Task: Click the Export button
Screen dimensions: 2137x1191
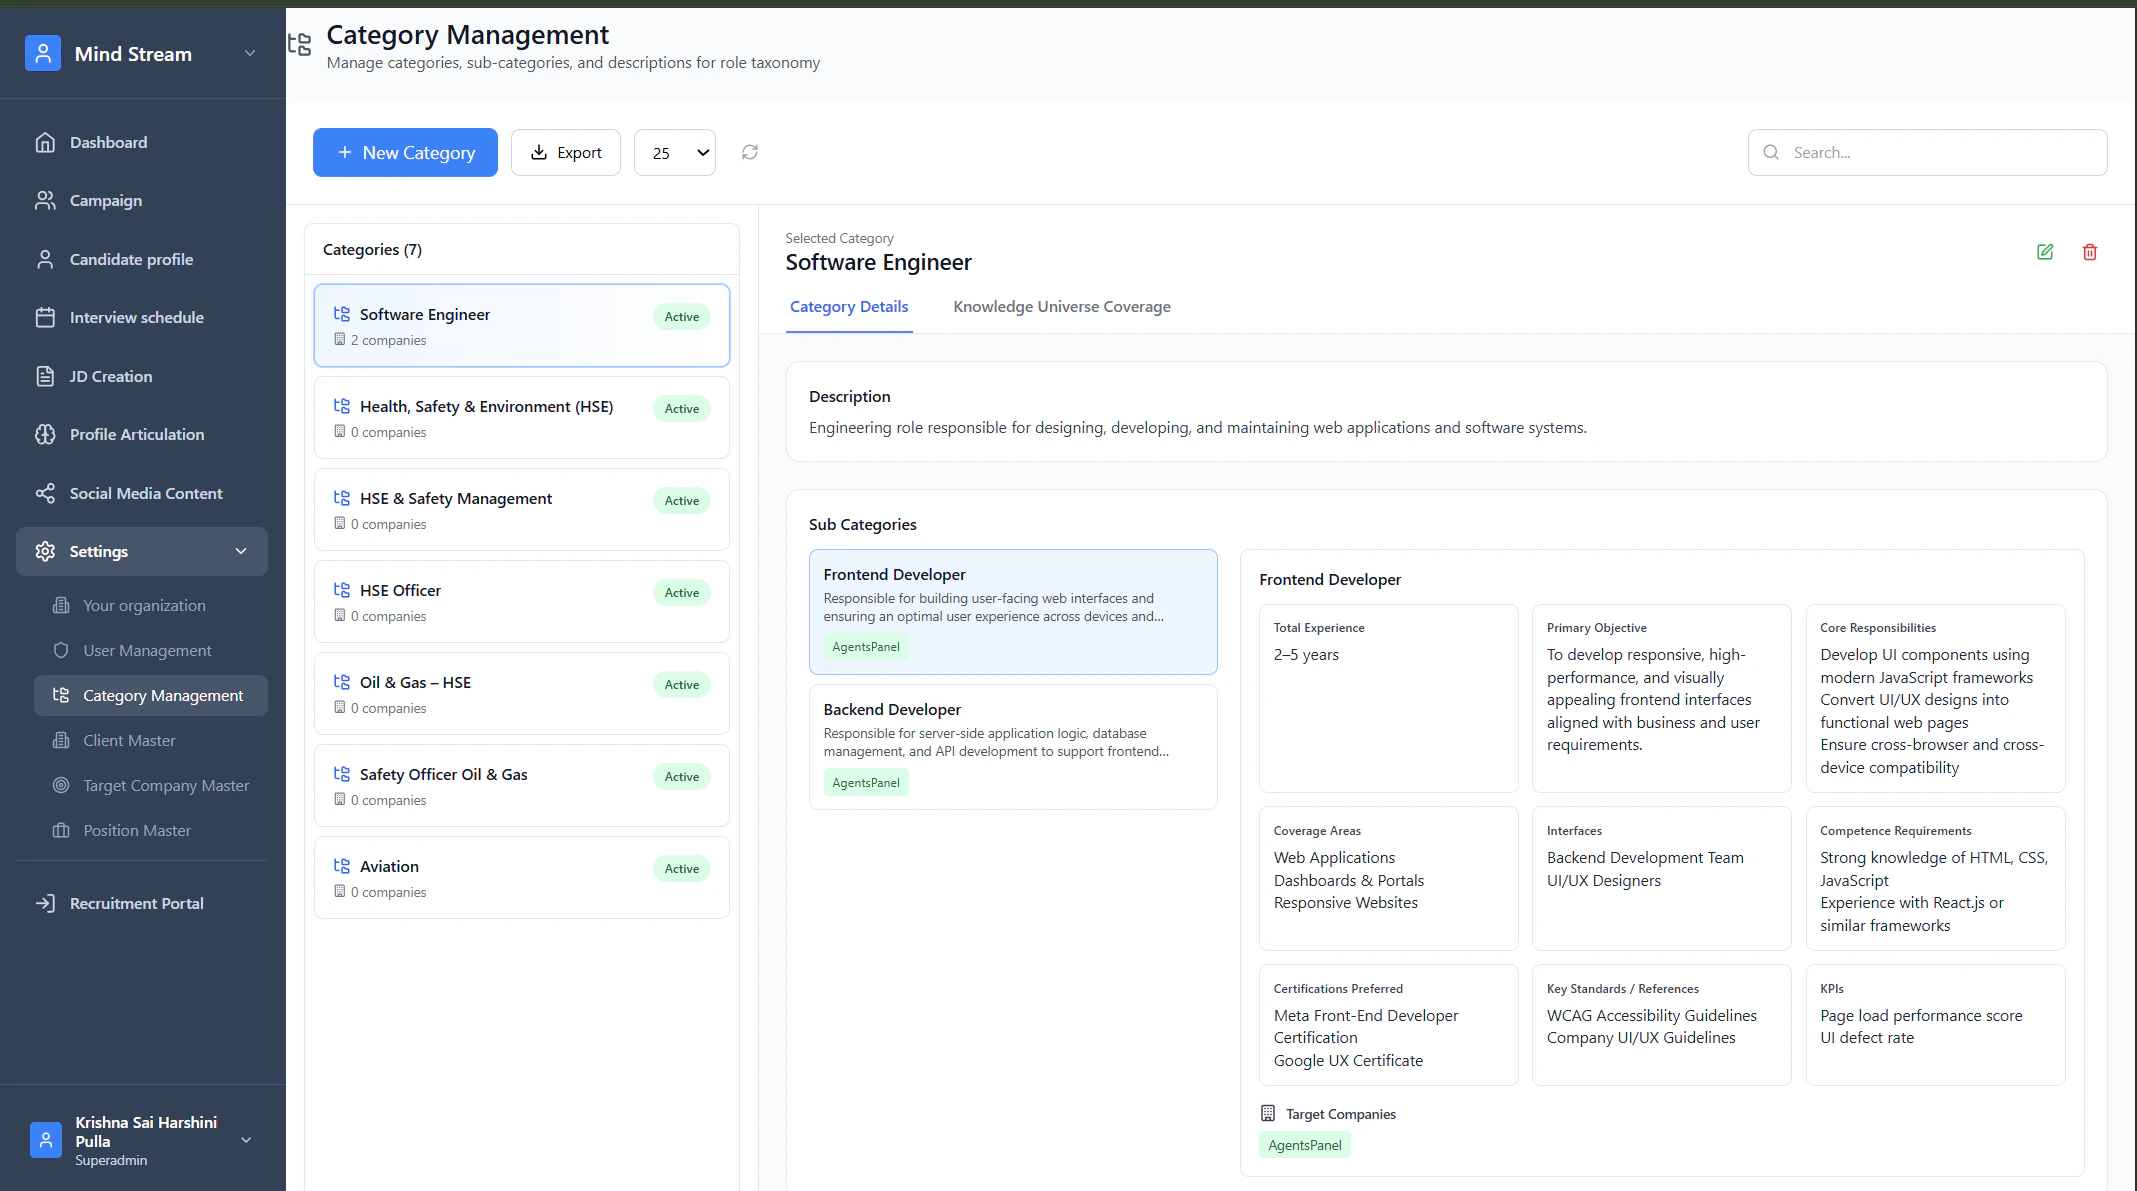Action: tap(566, 153)
